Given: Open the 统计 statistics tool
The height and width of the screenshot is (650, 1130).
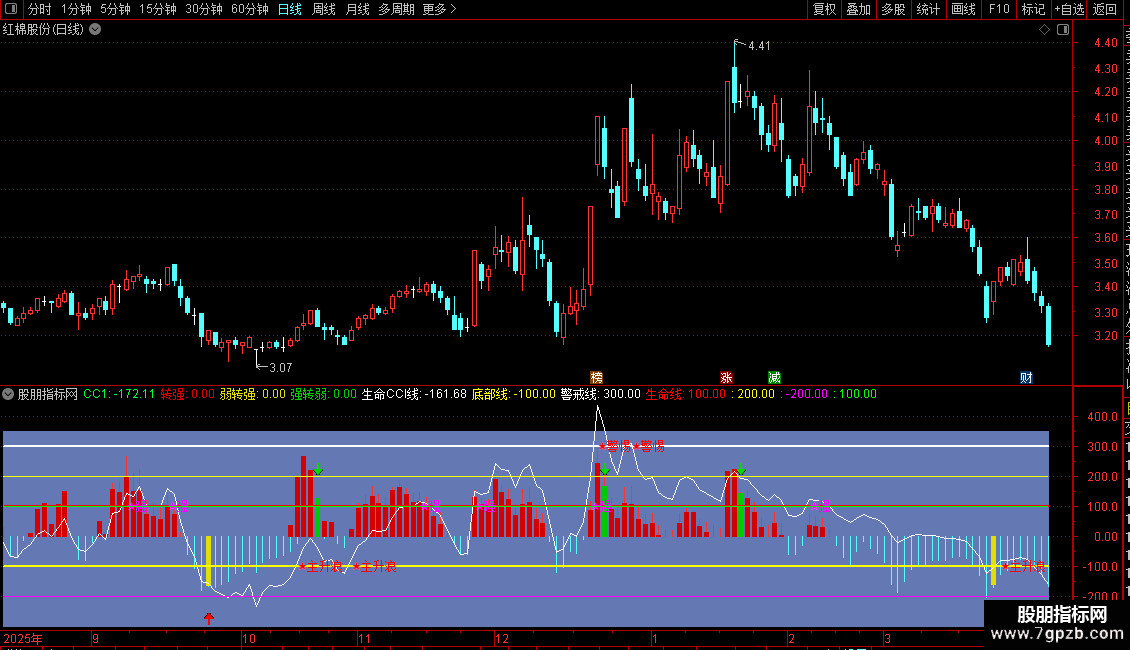Looking at the screenshot, I should point(927,9).
